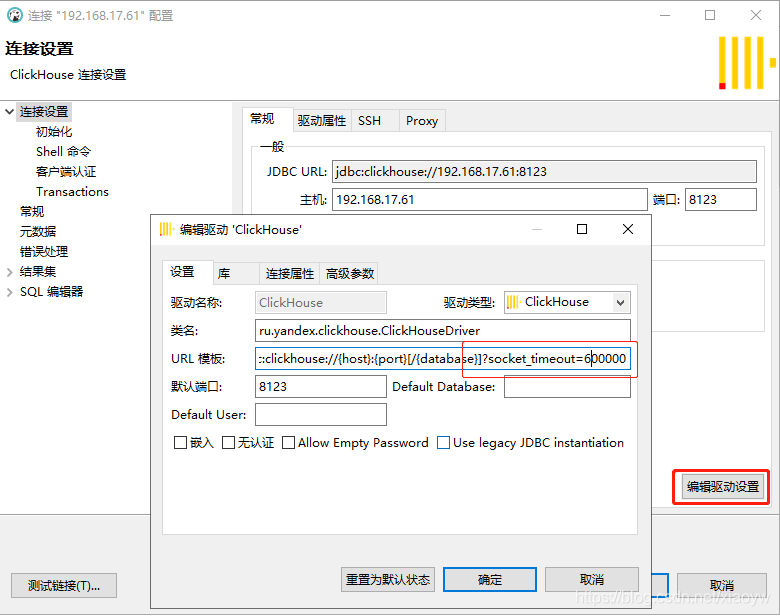Select 初始化 in the settings tree
Viewport: 780px width, 616px height.
(x=54, y=132)
